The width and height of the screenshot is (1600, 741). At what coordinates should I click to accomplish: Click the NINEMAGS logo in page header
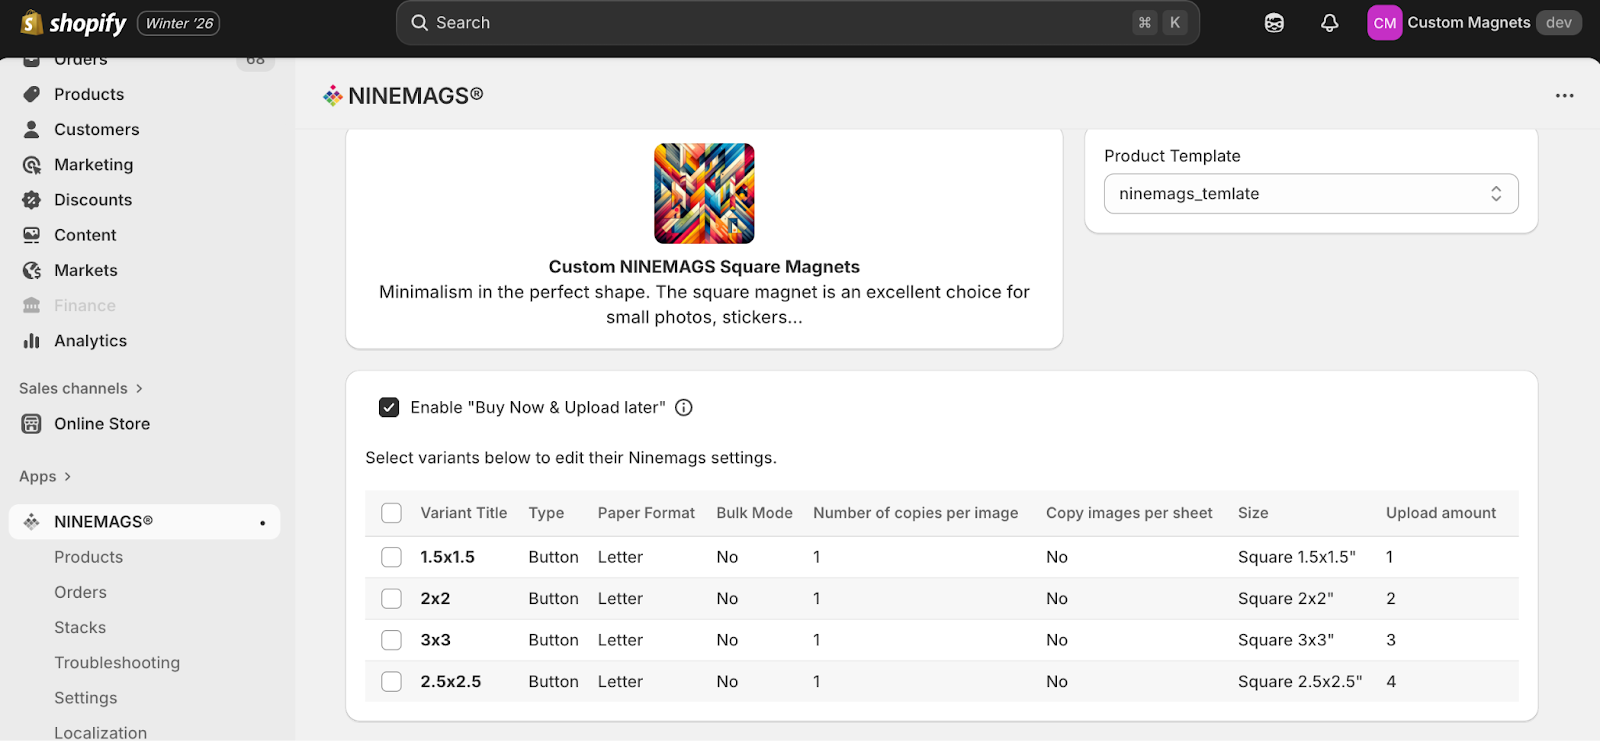tap(333, 96)
